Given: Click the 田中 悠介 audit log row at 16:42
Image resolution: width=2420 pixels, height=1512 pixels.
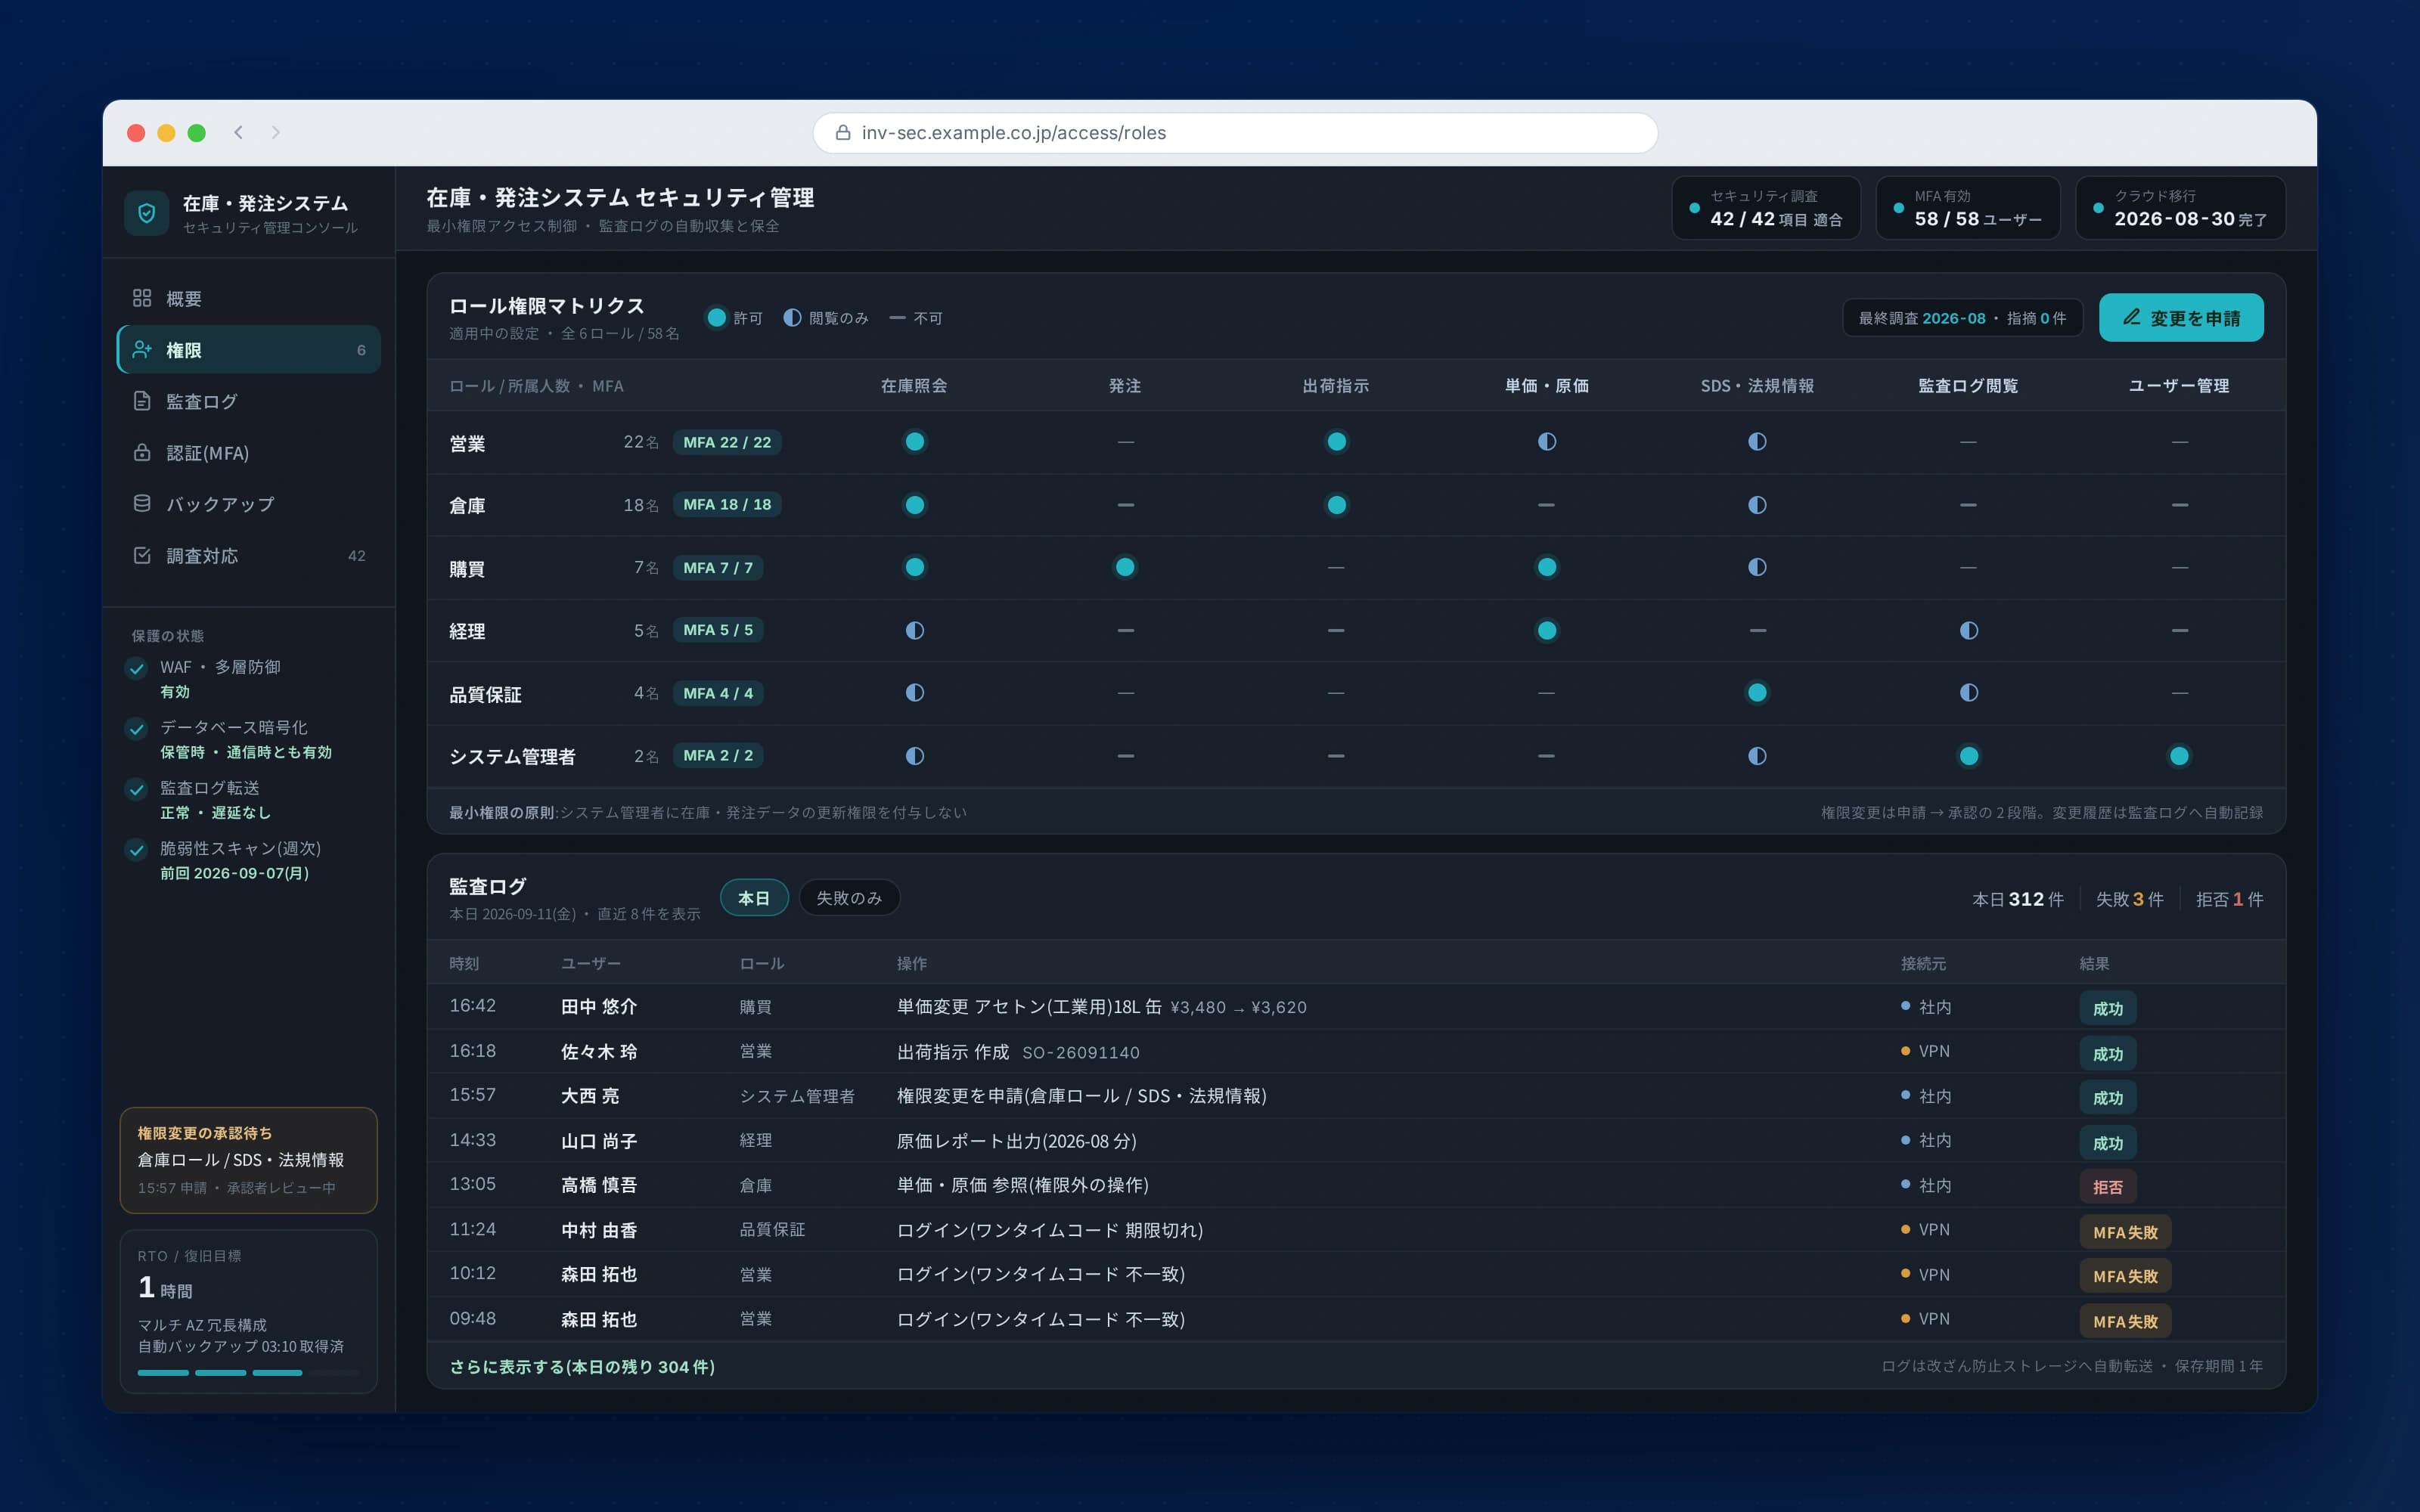Looking at the screenshot, I should tap(1356, 1006).
